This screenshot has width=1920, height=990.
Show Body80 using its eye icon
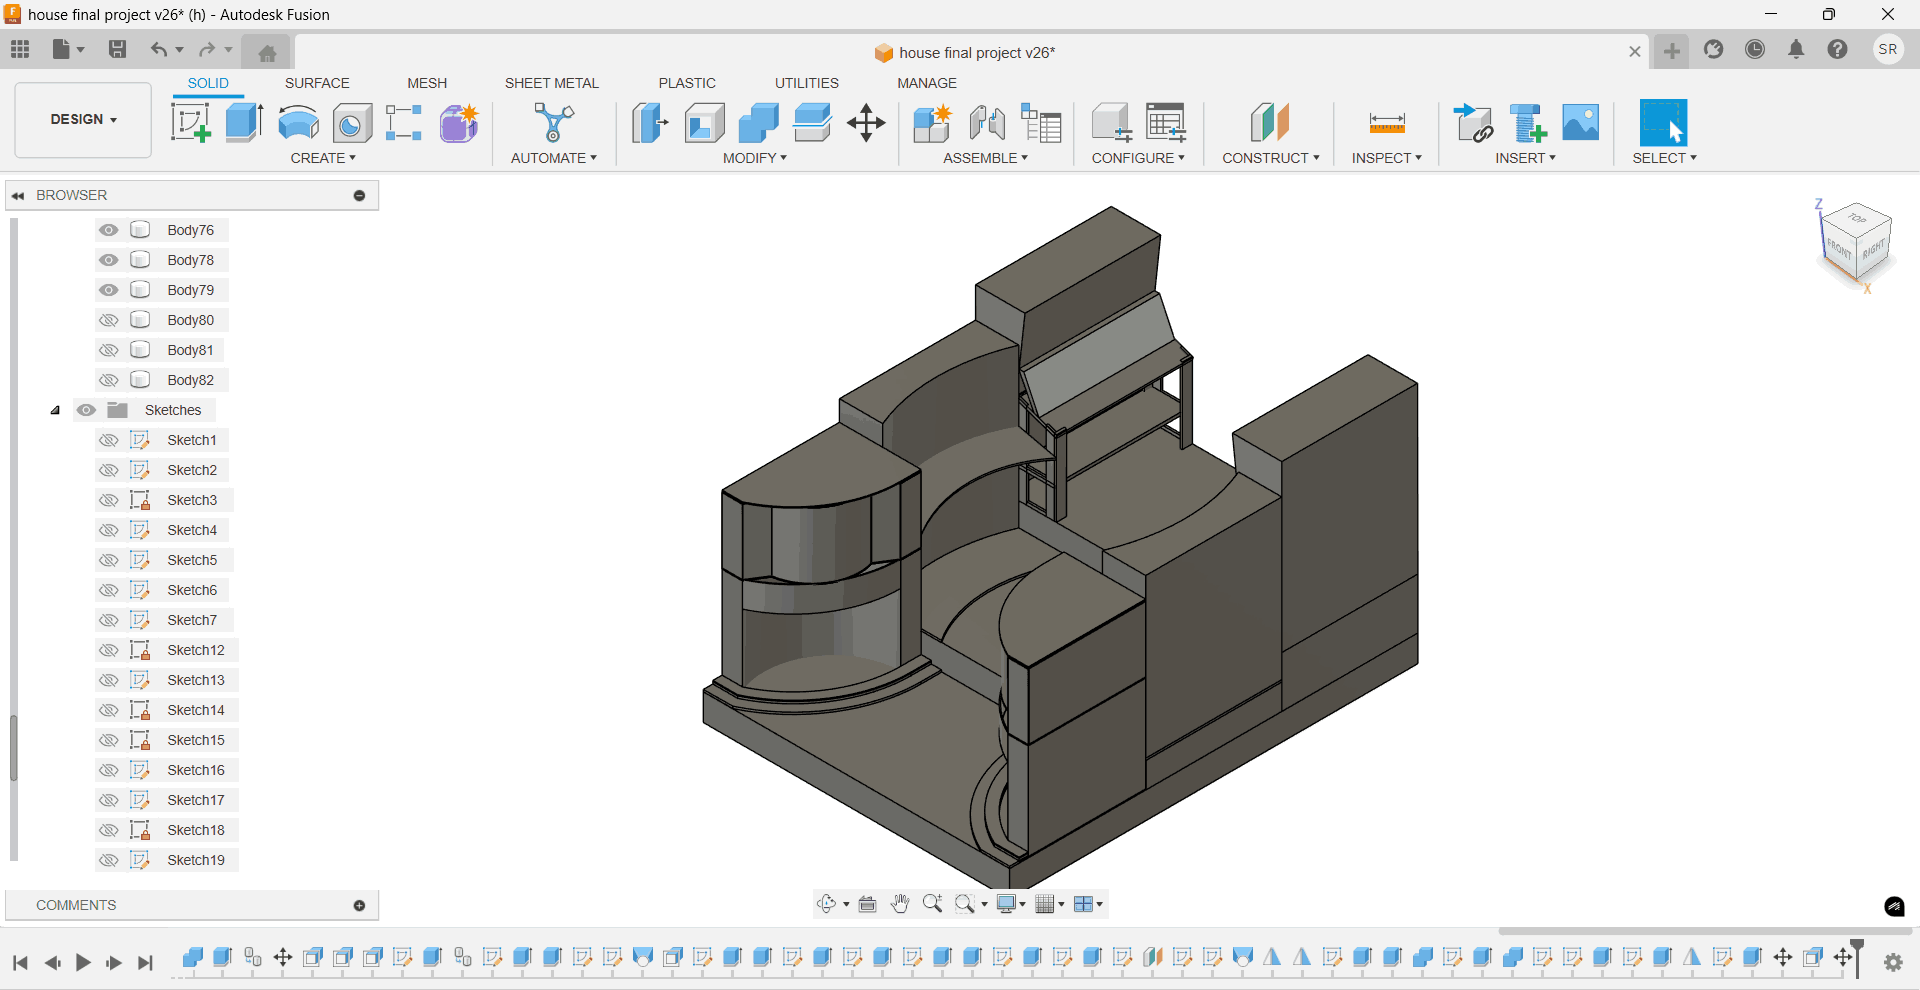point(109,320)
